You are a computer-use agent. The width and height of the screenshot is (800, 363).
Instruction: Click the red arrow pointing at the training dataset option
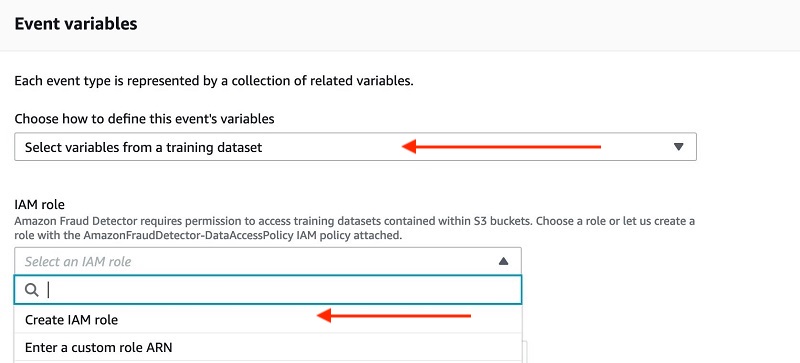pos(502,148)
